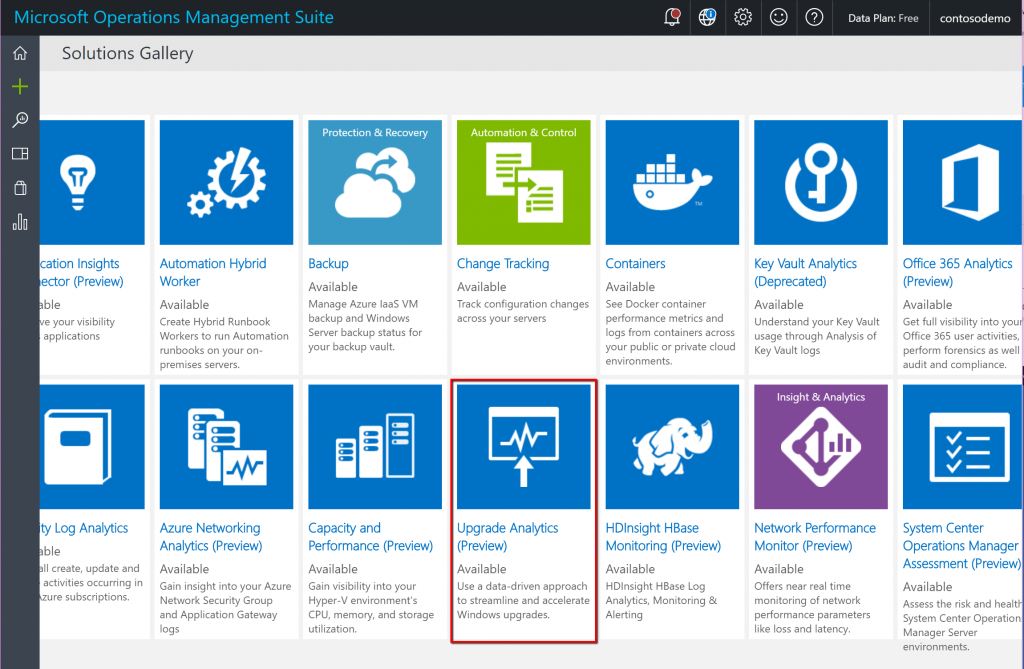The width and height of the screenshot is (1024, 669).
Task: Click the Capacity and Performance servers tile image
Action: (x=375, y=447)
